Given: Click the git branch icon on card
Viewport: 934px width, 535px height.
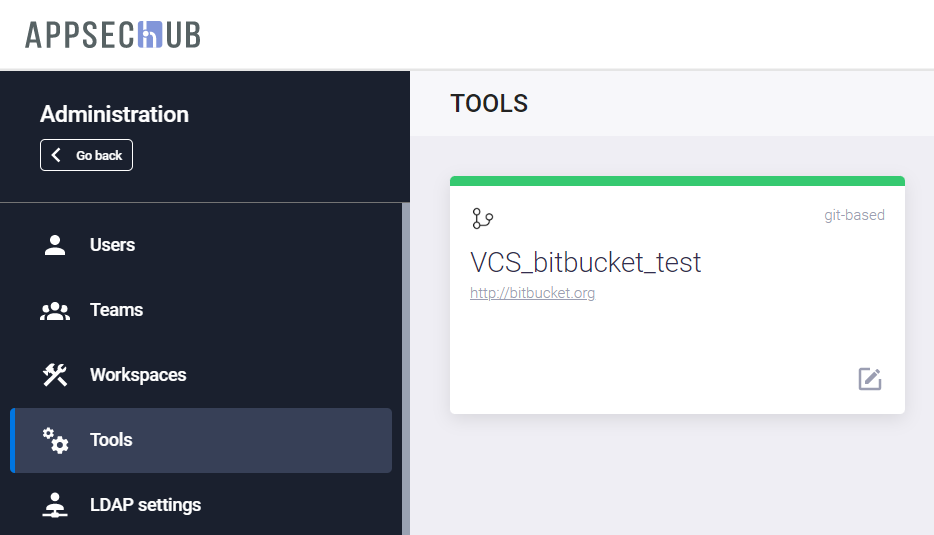Looking at the screenshot, I should pos(482,218).
